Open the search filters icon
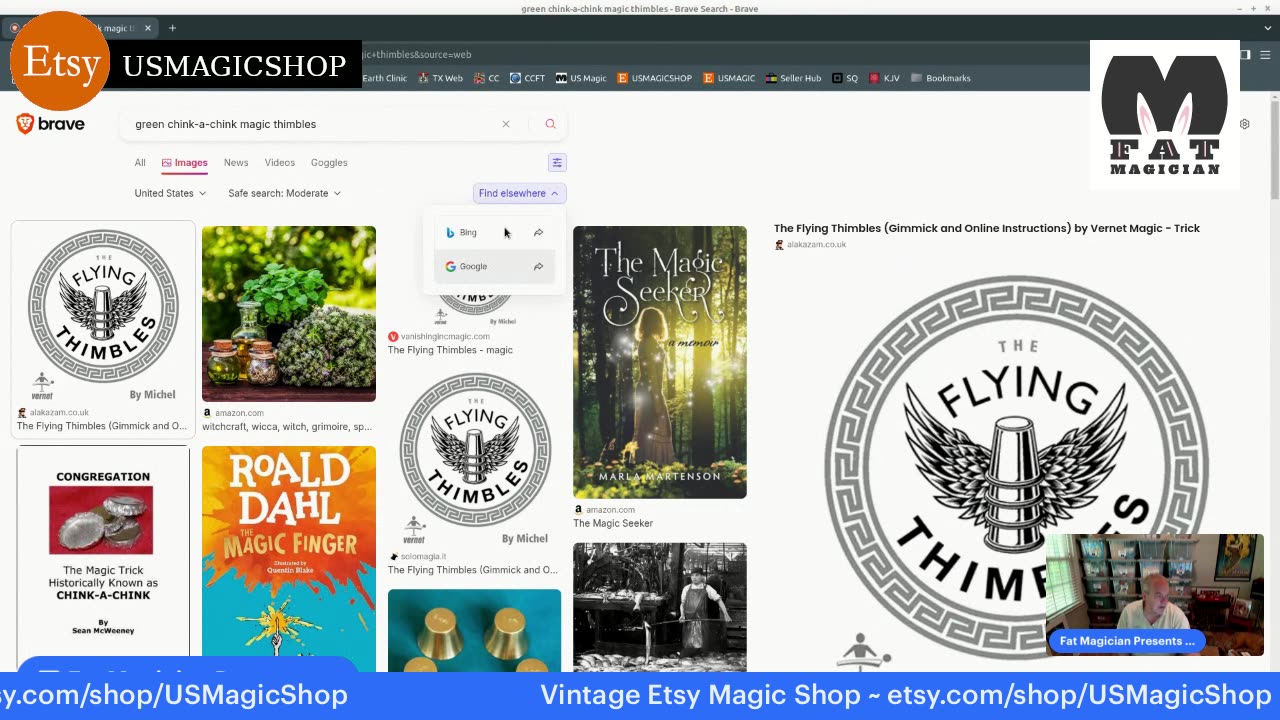This screenshot has width=1280, height=720. (557, 162)
